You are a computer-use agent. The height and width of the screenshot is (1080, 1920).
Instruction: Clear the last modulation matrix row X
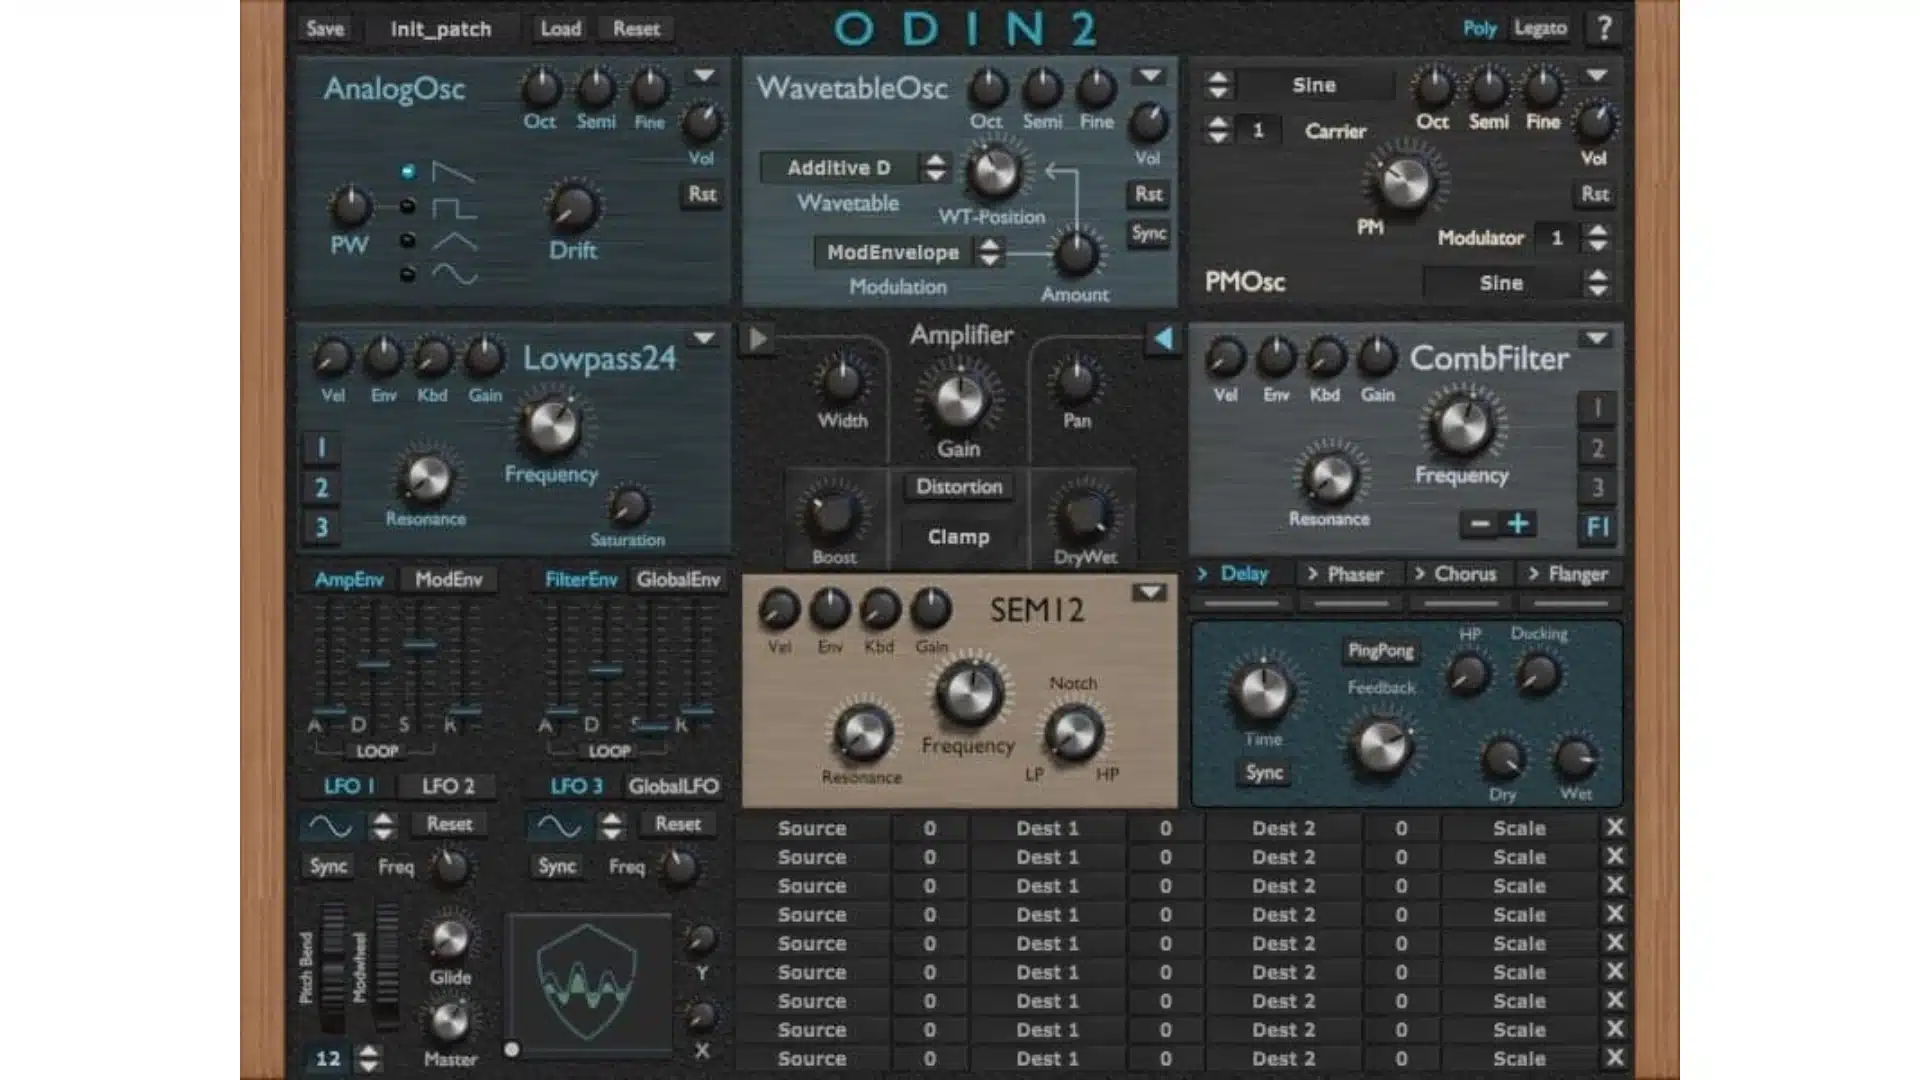(1614, 1057)
